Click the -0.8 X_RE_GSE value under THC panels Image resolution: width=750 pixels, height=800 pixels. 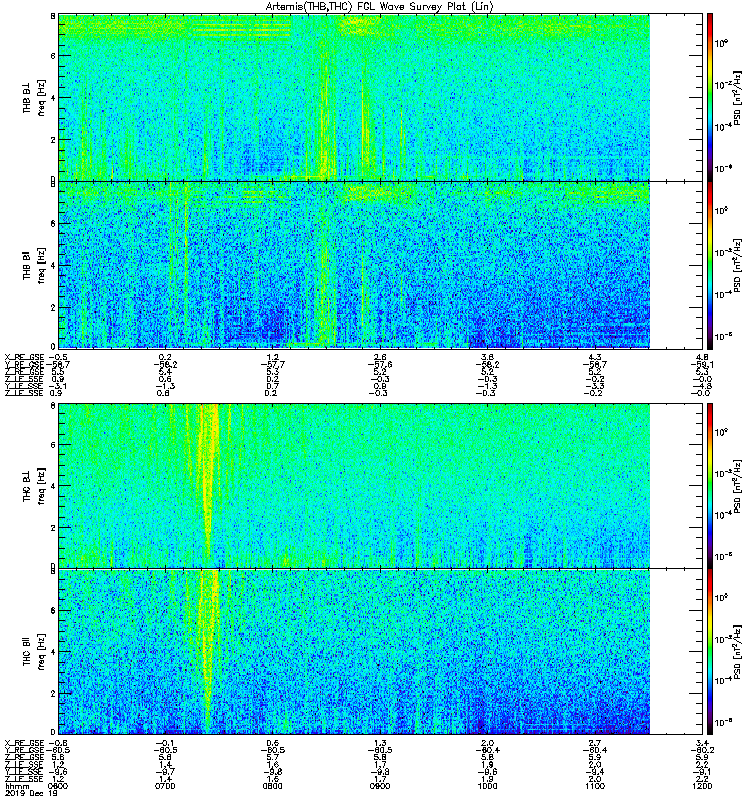pos(58,743)
